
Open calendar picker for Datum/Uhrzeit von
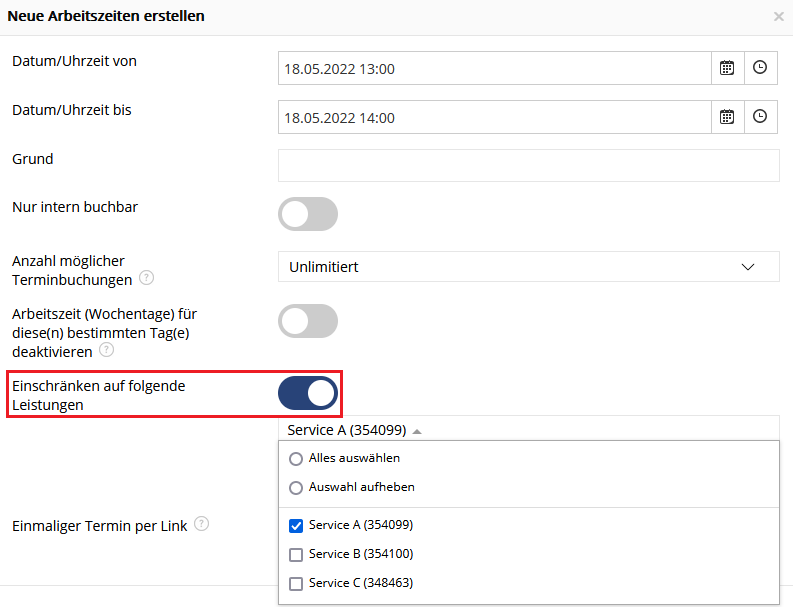(x=727, y=68)
